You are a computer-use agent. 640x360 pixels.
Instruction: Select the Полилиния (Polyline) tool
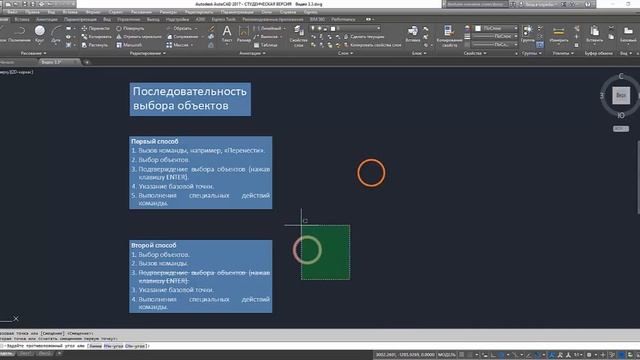(x=19, y=34)
